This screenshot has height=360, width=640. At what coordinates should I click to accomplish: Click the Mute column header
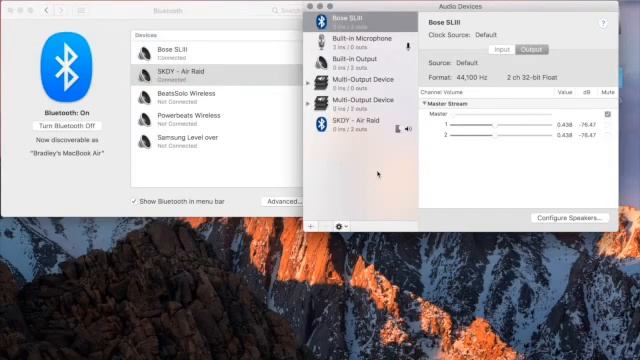pyautogui.click(x=608, y=92)
